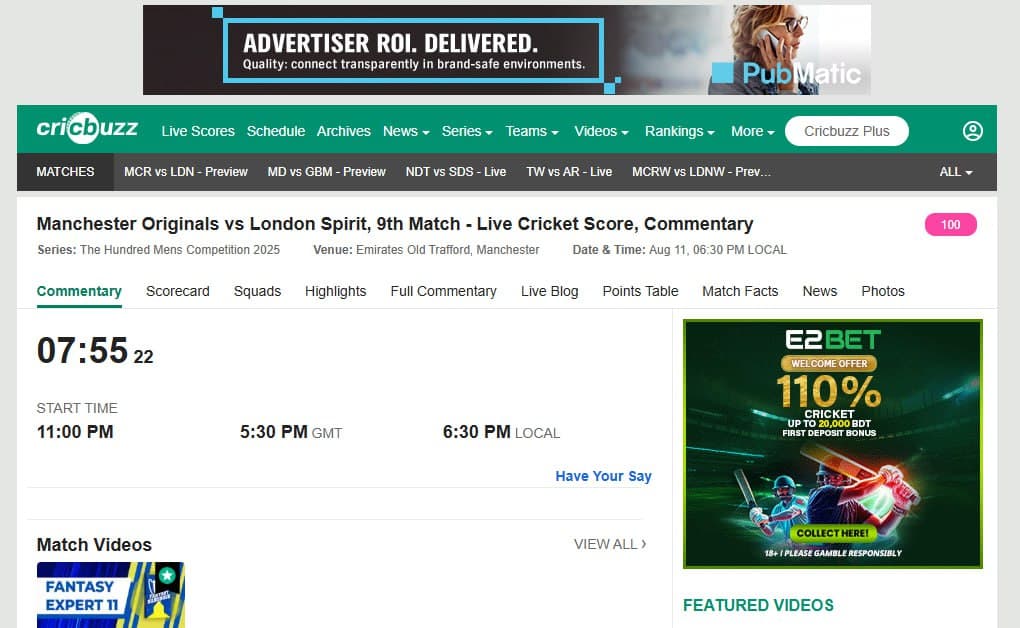Open the ALL matches dropdown

pyautogui.click(x=956, y=172)
